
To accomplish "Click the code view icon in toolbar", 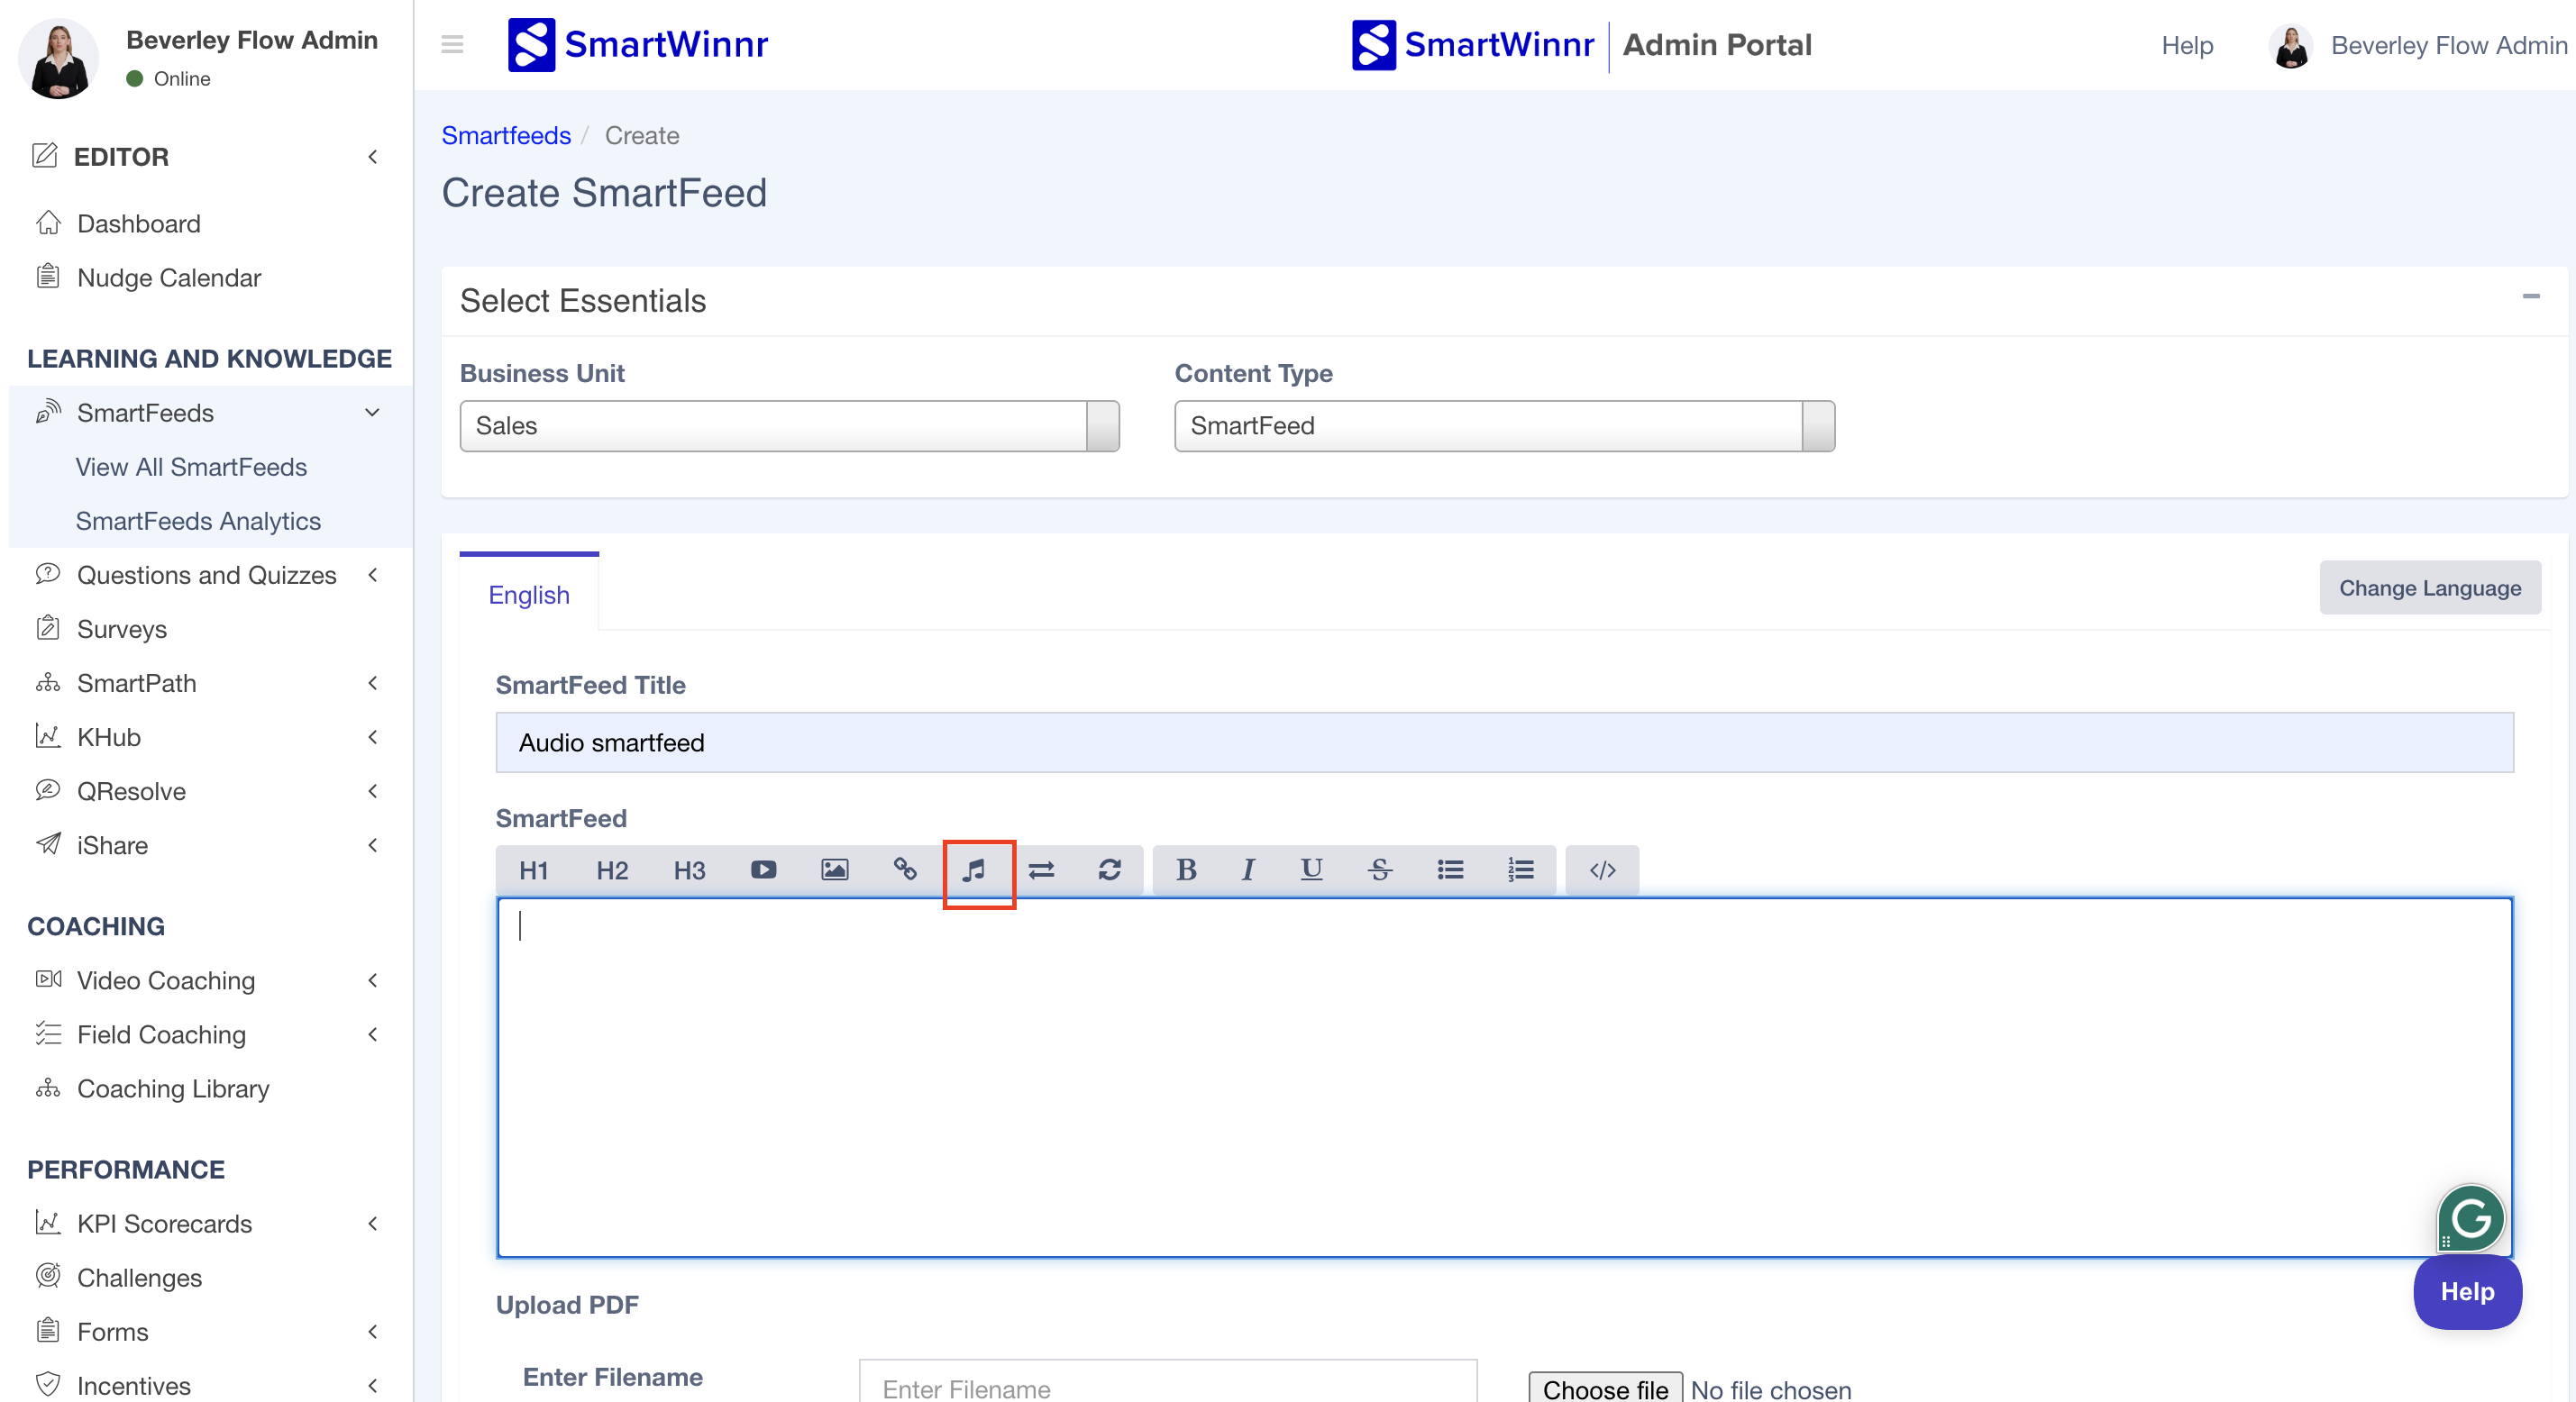I will [1602, 870].
